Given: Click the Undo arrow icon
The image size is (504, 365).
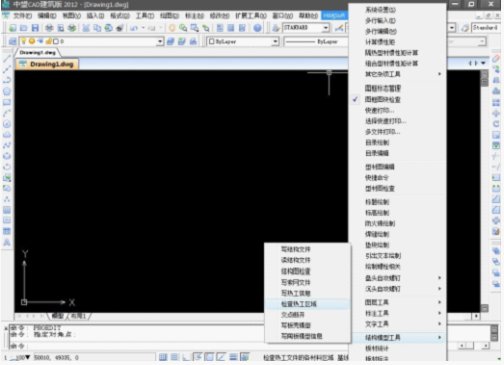Looking at the screenshot, I should (x=134, y=28).
